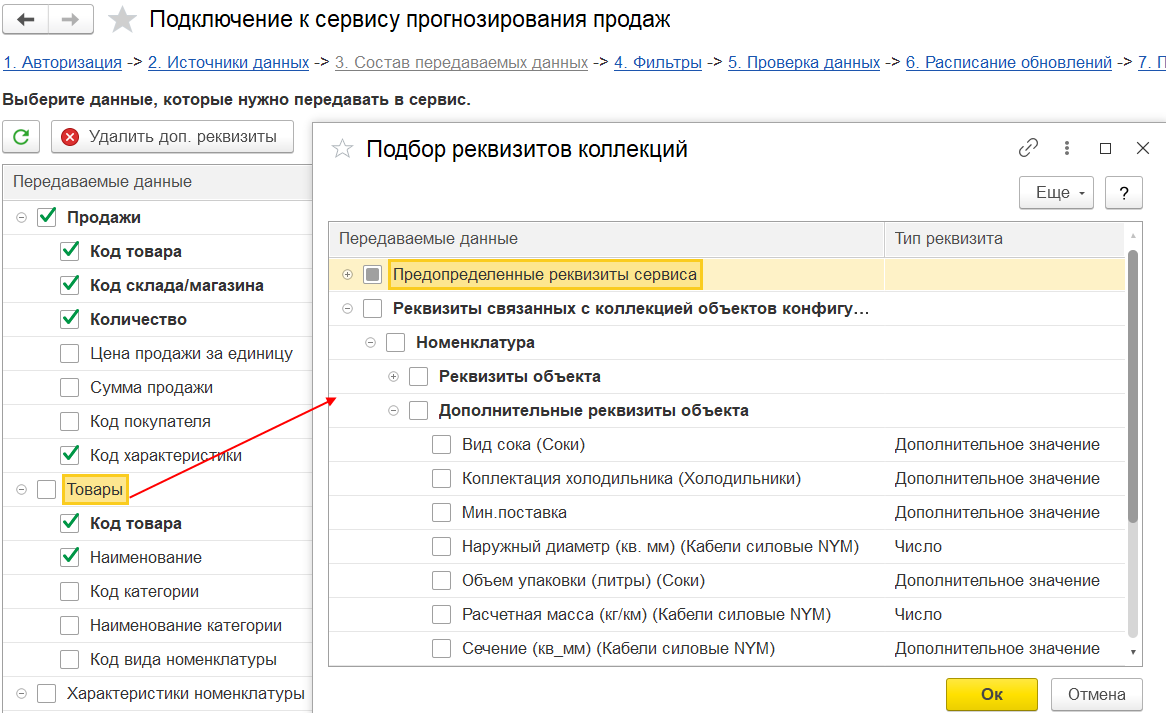1166x713 pixels.
Task: Add the page to favorites with the star
Action: point(122,20)
